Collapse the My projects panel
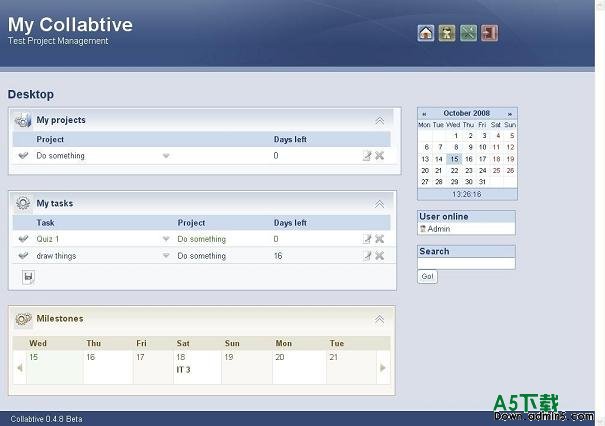The width and height of the screenshot is (605, 426). click(379, 120)
